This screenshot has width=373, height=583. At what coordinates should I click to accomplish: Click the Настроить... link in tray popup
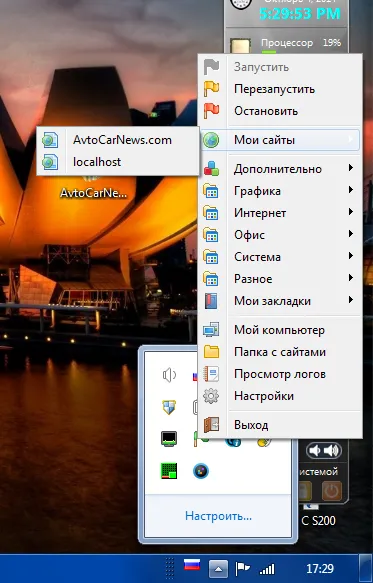pyautogui.click(x=218, y=516)
